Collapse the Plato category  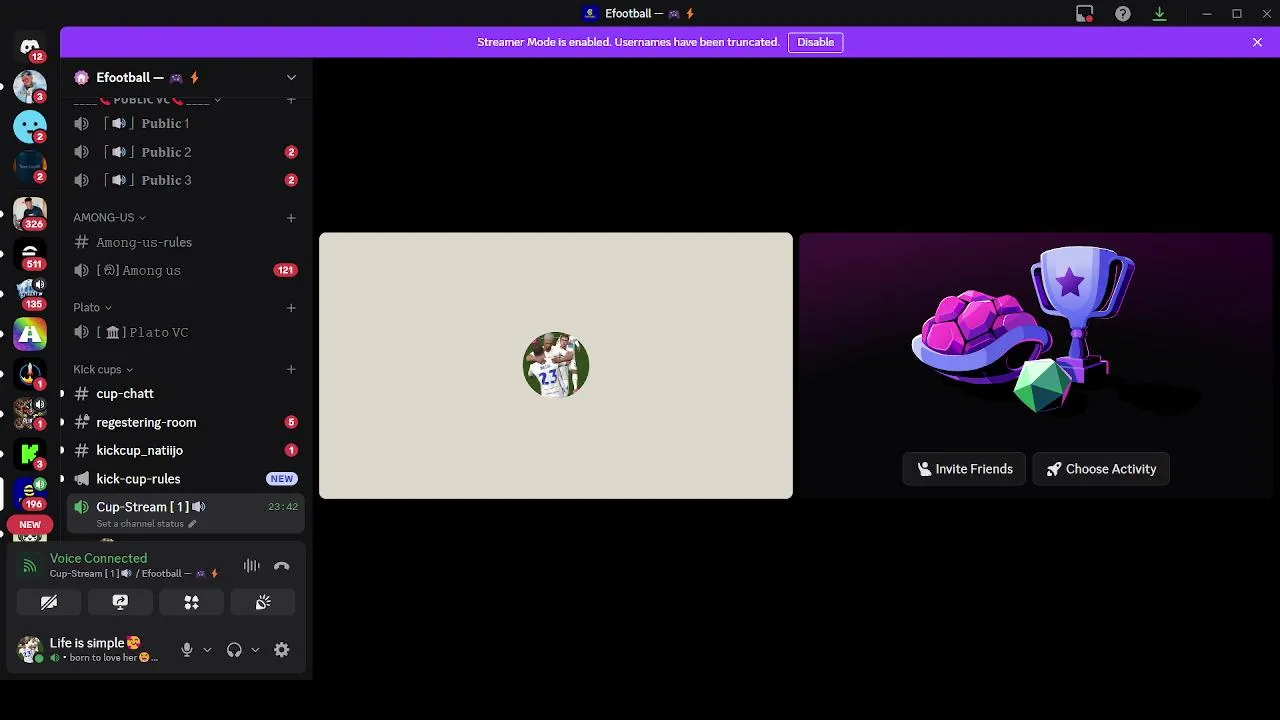point(92,307)
